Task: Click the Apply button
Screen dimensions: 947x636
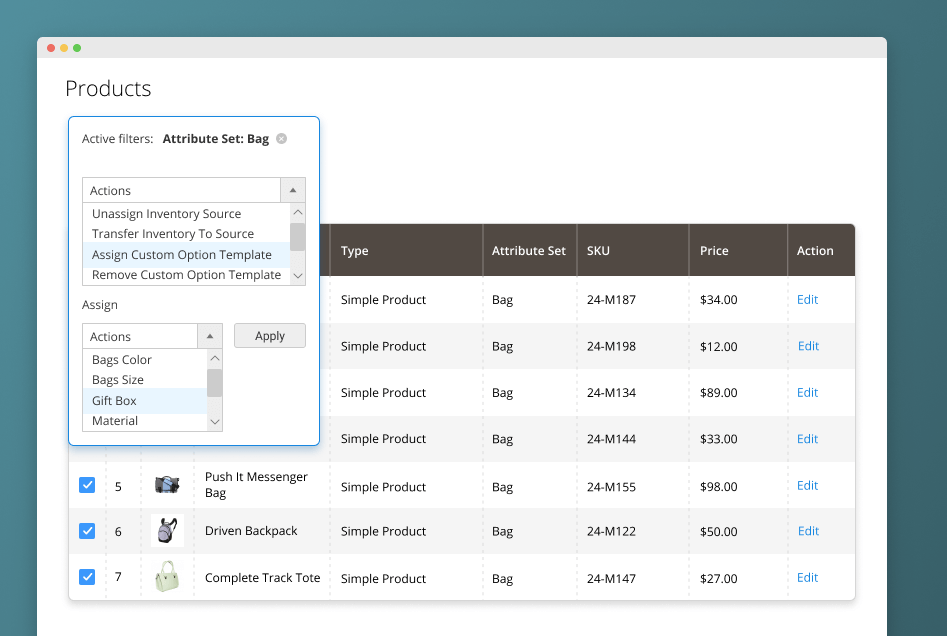Action: (x=269, y=336)
